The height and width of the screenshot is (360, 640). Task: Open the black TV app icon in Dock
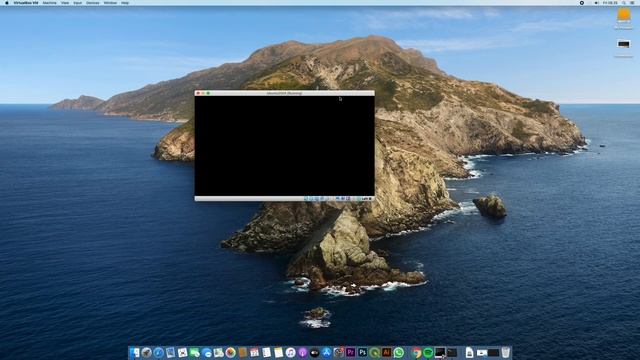pyautogui.click(x=314, y=352)
